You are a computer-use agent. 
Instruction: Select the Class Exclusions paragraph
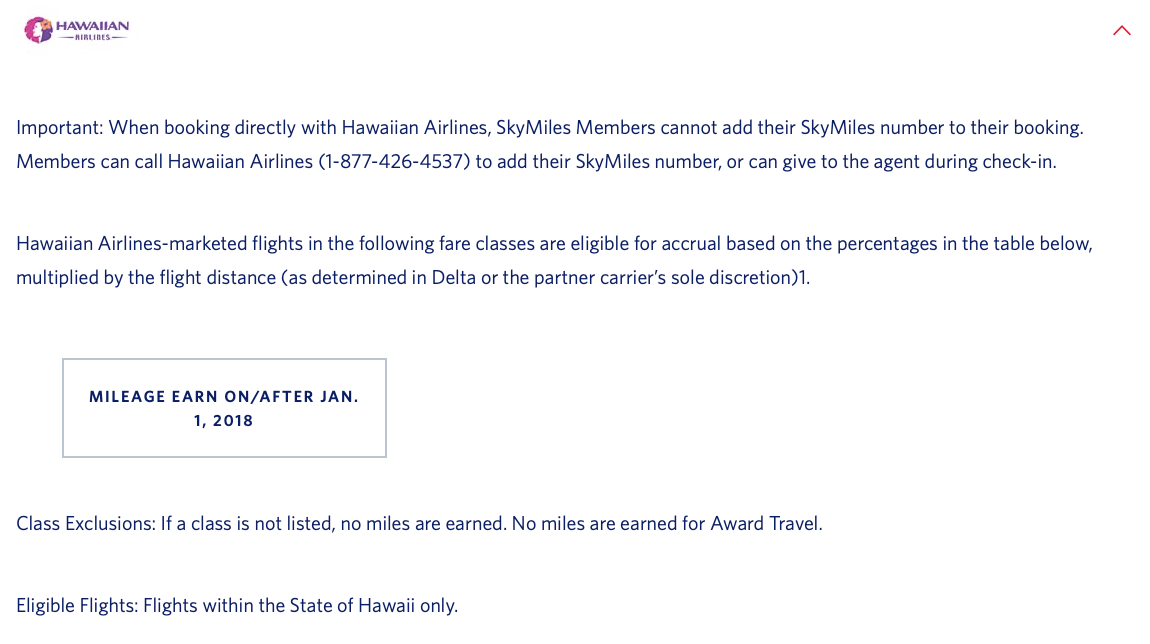point(419,522)
